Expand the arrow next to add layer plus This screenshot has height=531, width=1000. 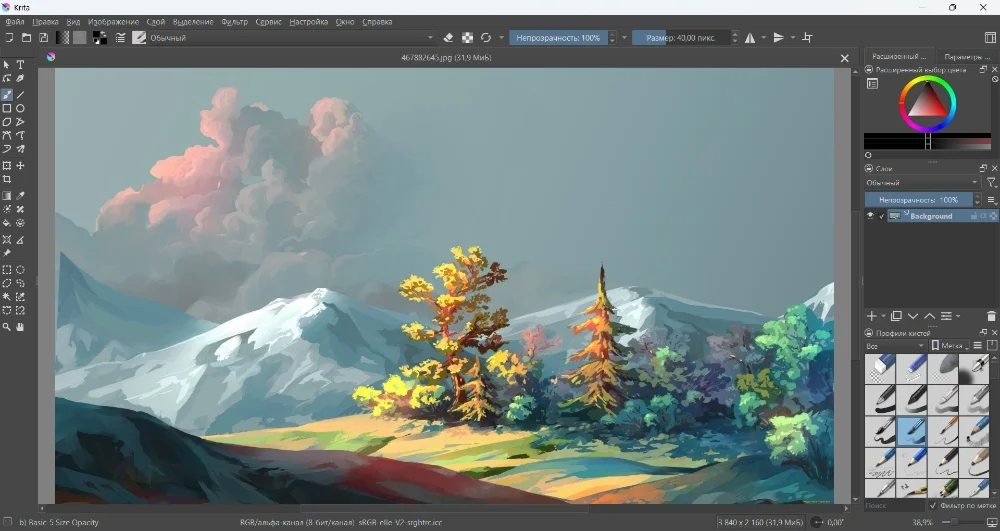click(883, 316)
